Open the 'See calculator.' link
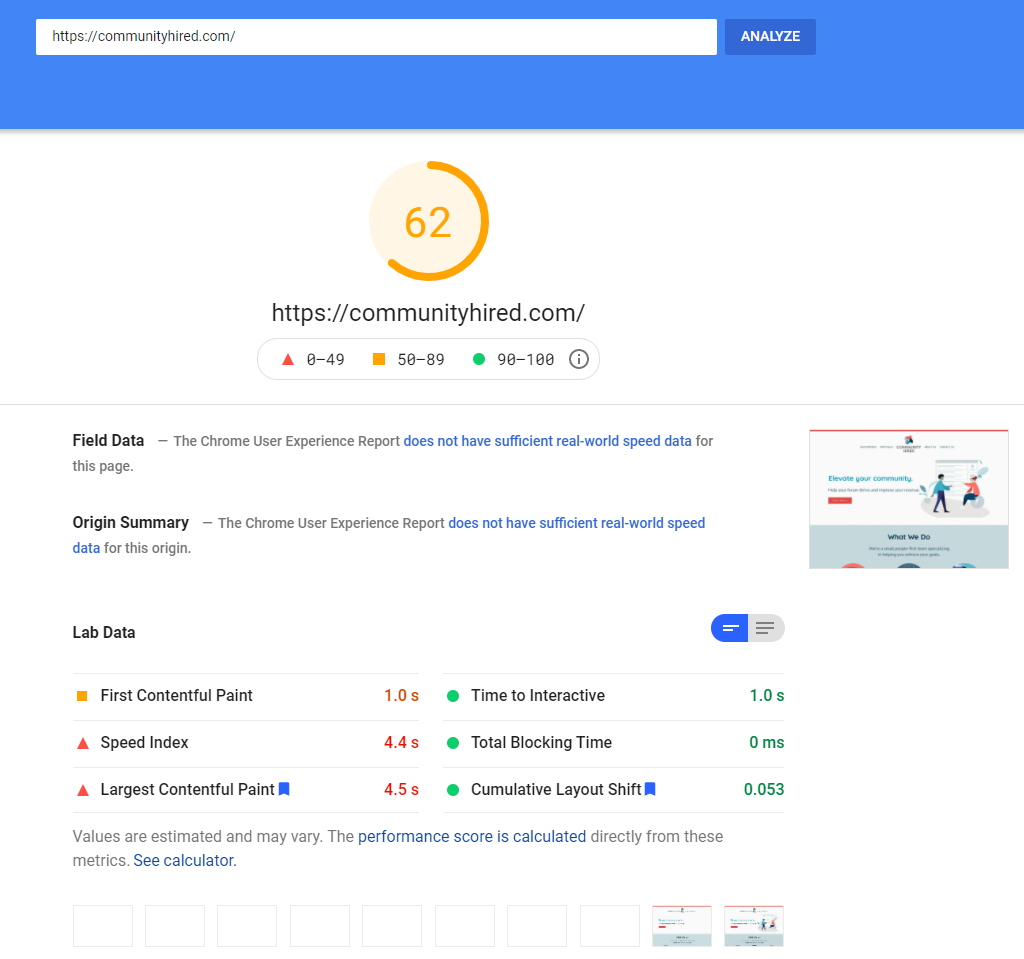1024x959 pixels. click(185, 861)
